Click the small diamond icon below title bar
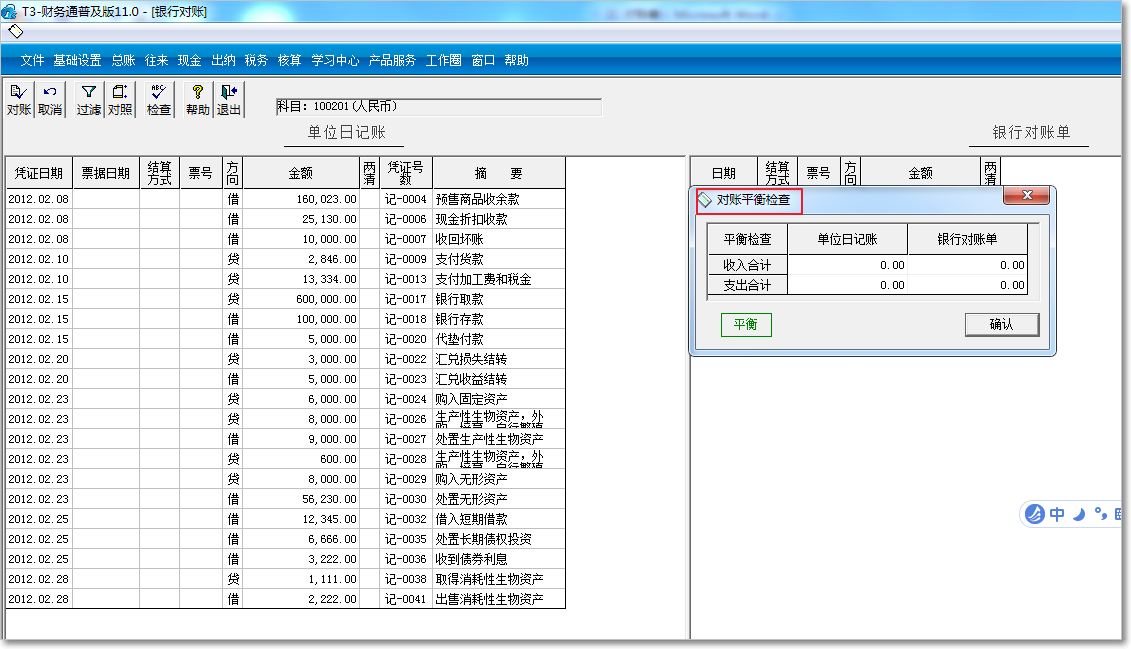The width and height of the screenshot is (1131, 649). coord(15,31)
